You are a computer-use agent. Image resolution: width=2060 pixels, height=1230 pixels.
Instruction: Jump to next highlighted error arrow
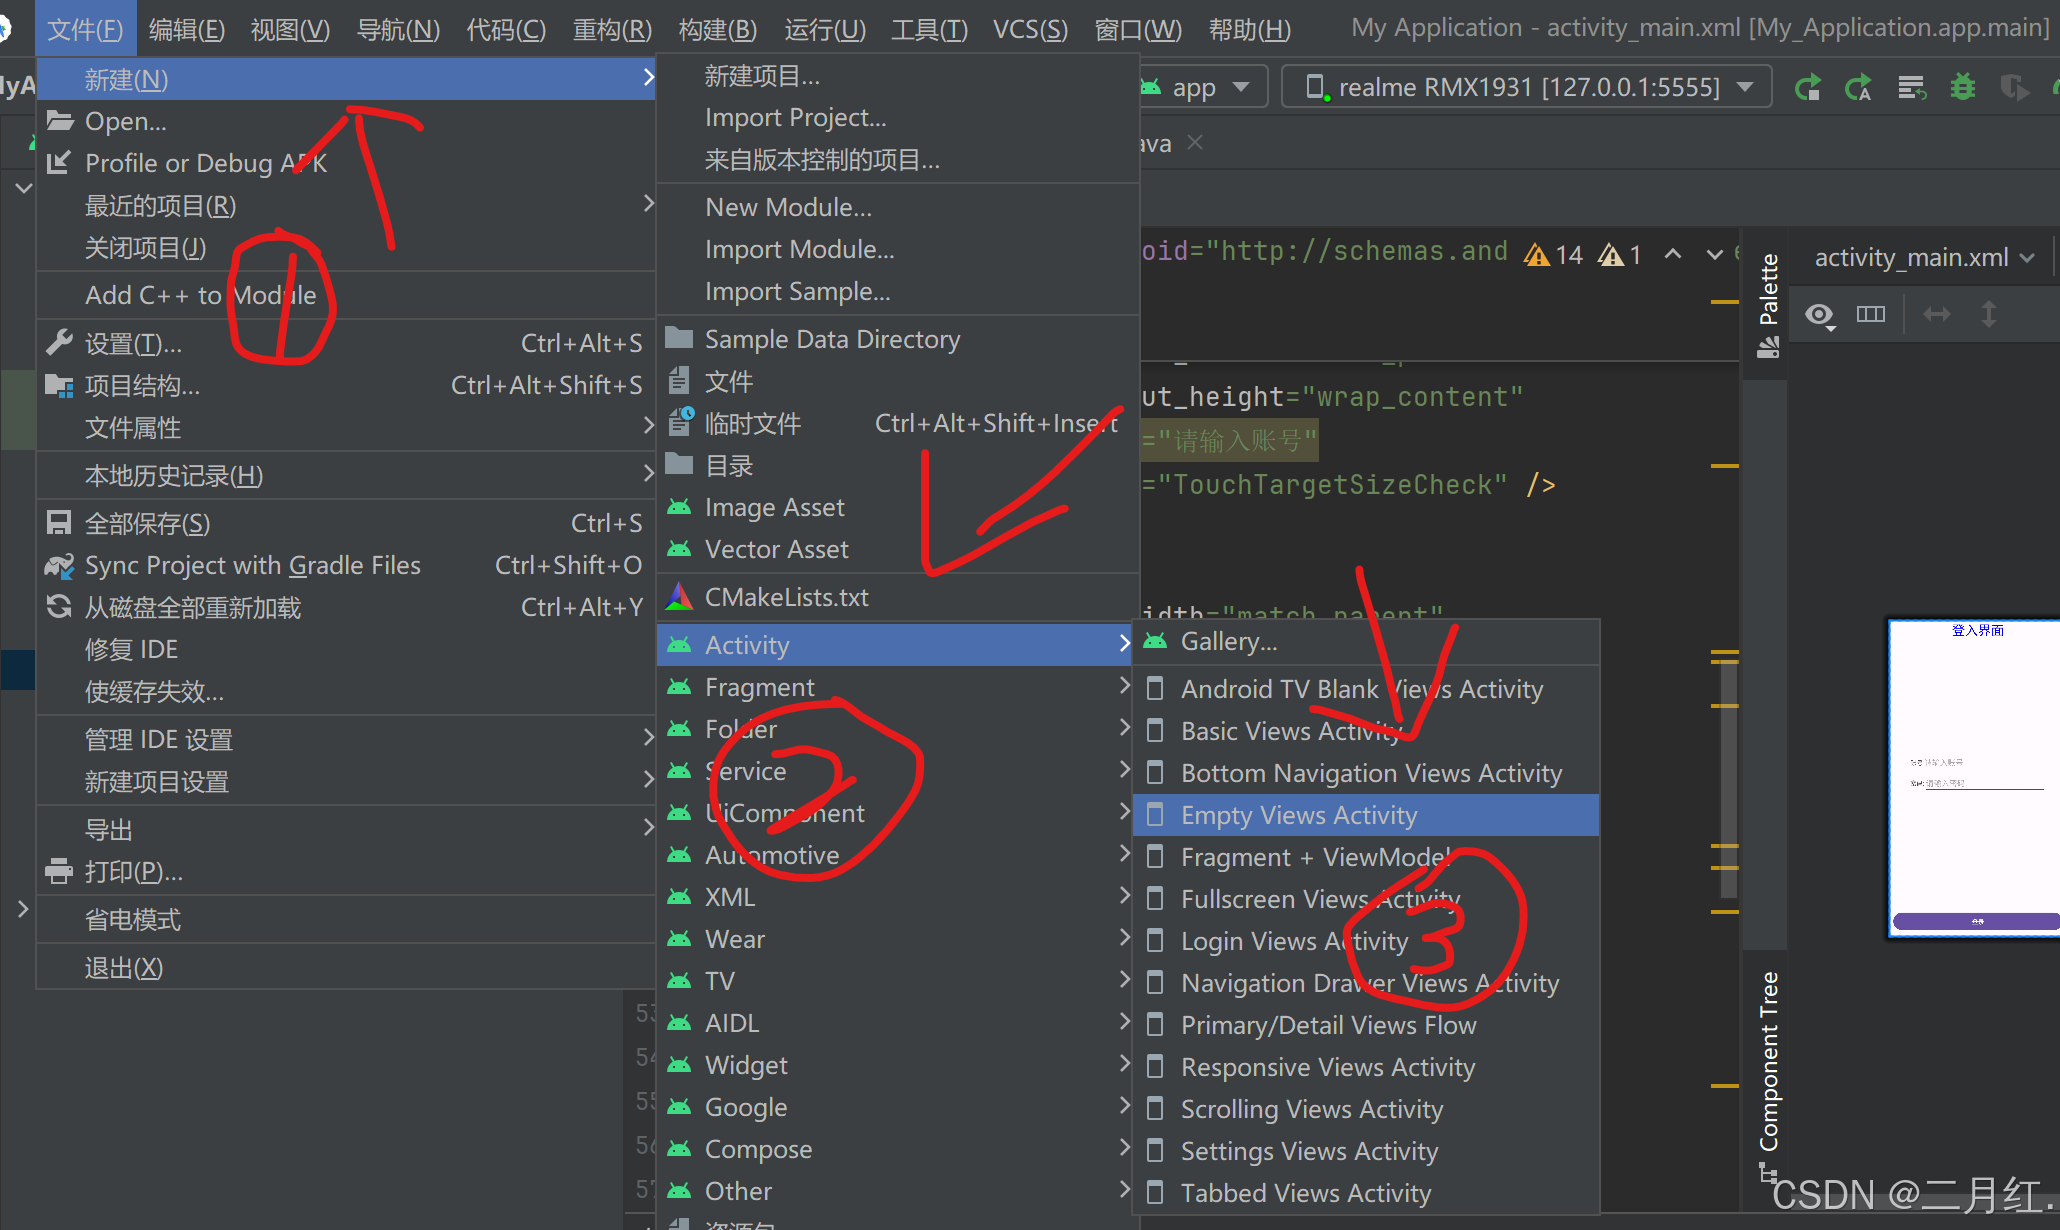1714,254
